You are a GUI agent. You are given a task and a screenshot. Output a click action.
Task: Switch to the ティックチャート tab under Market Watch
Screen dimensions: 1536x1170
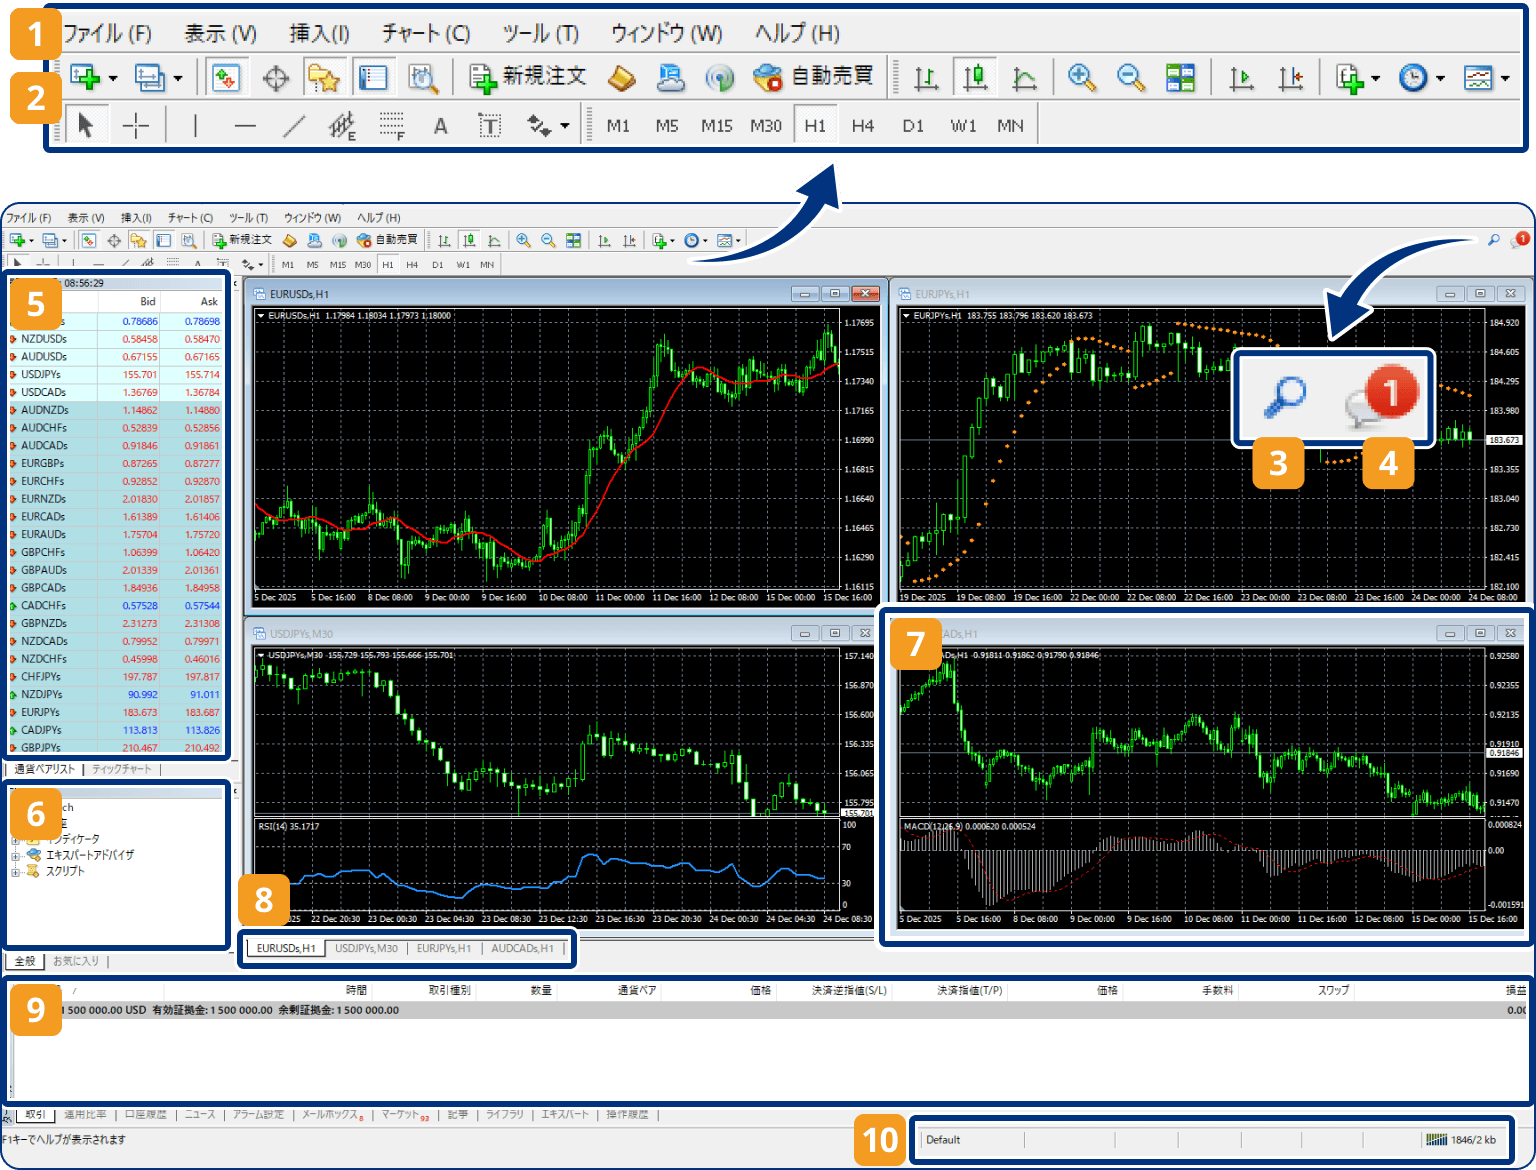122,769
